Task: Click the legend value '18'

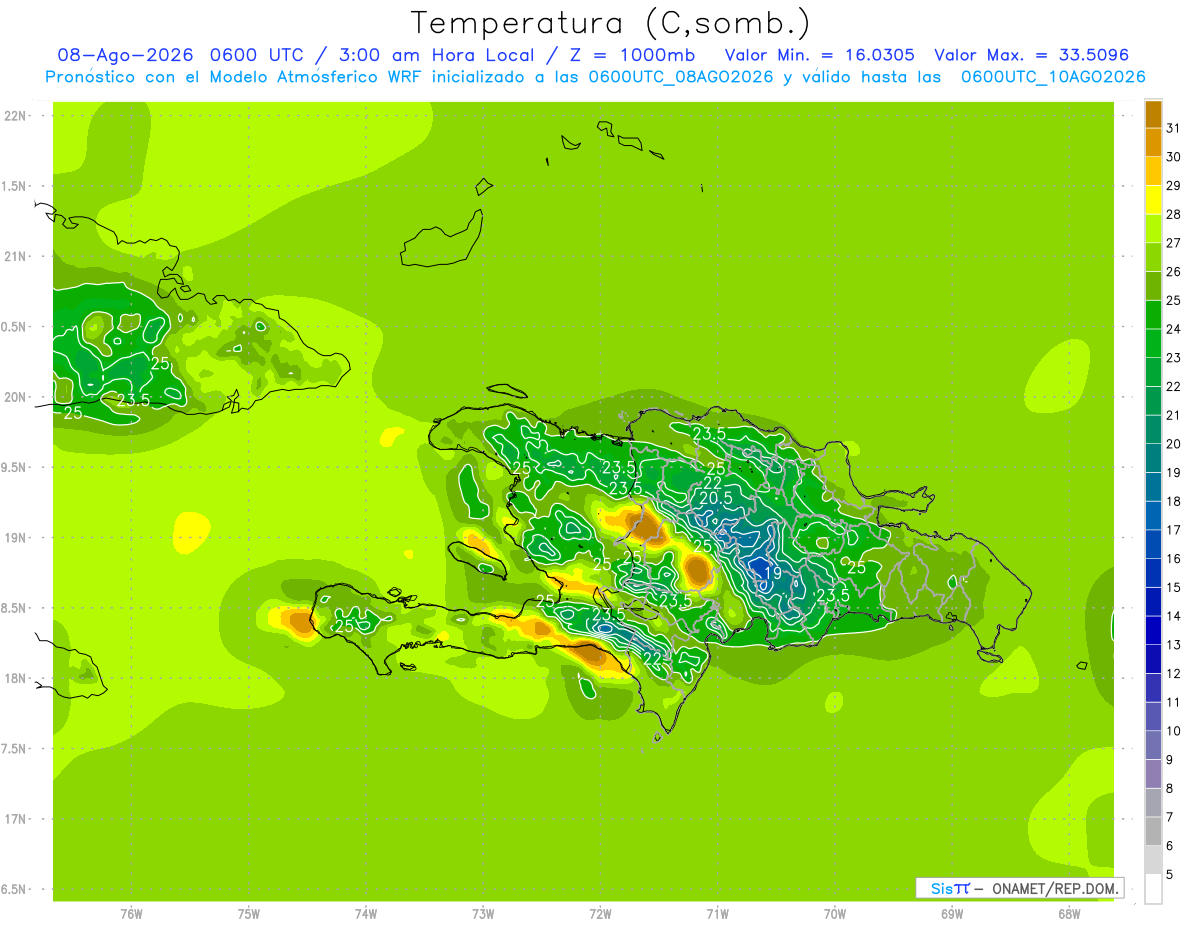Action: pos(1173,502)
